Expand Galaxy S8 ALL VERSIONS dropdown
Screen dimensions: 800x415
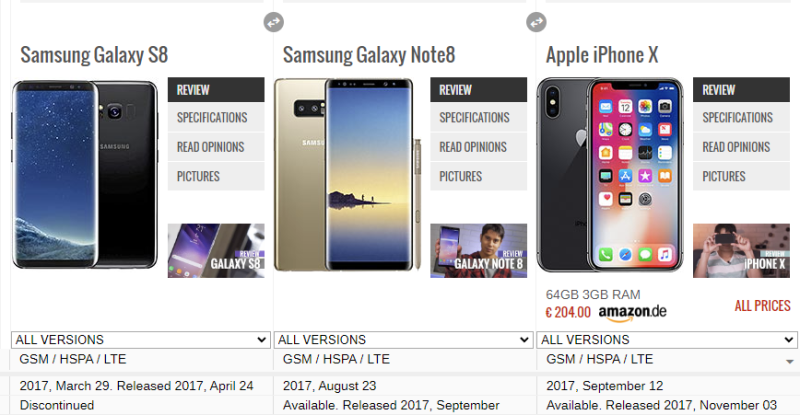140,340
